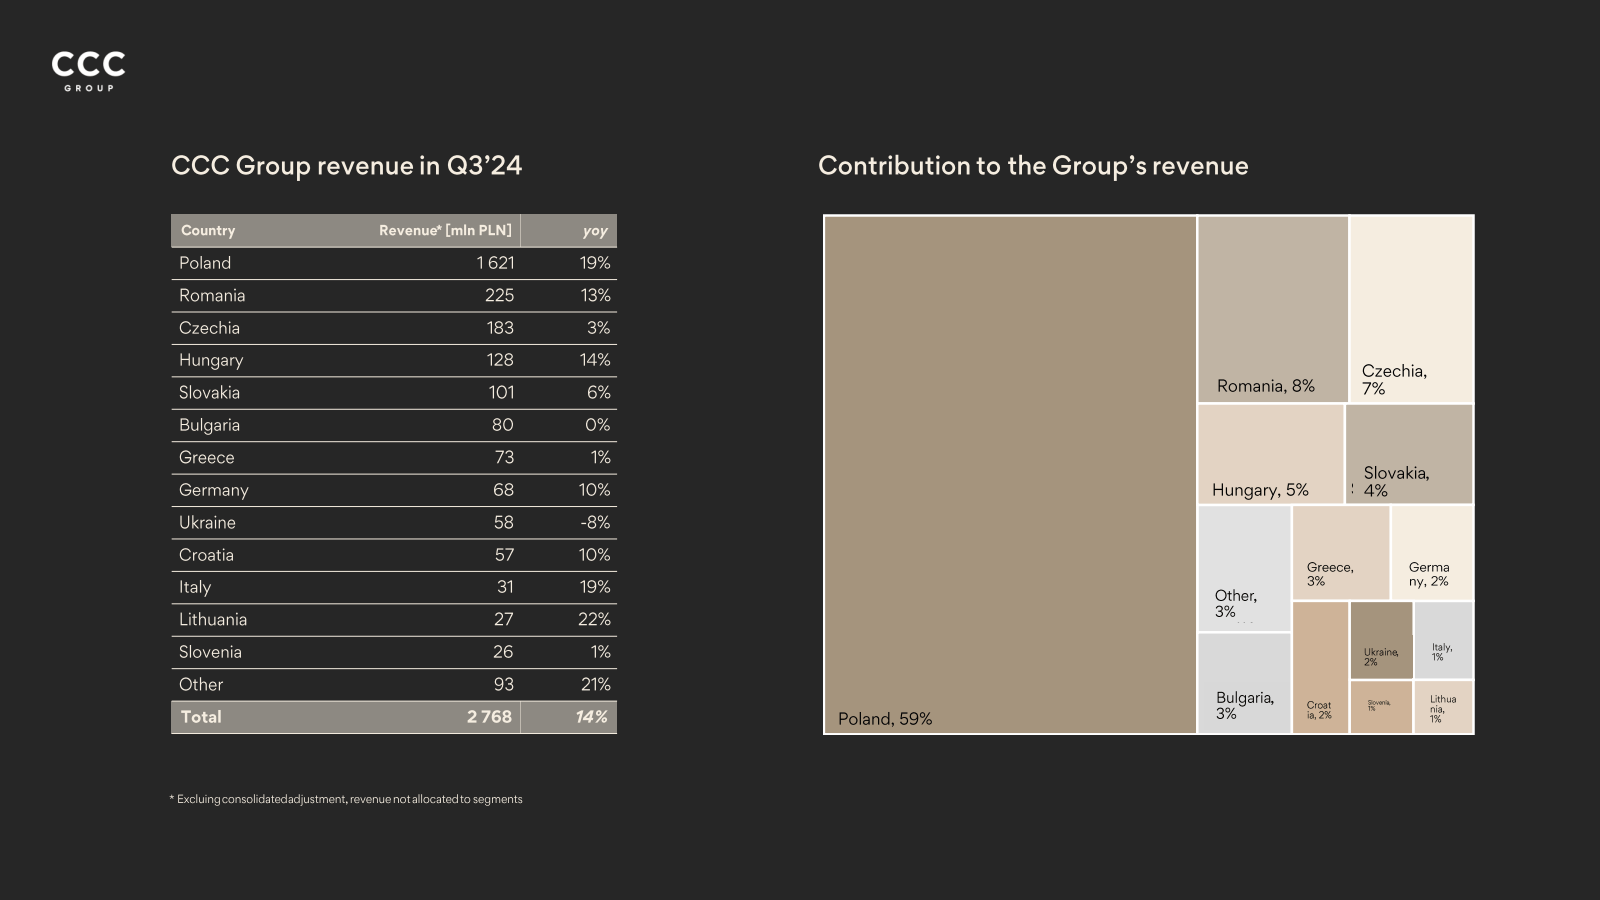Image resolution: width=1600 pixels, height=900 pixels.
Task: Select the Bulgaria row label in table
Action: tap(209, 425)
